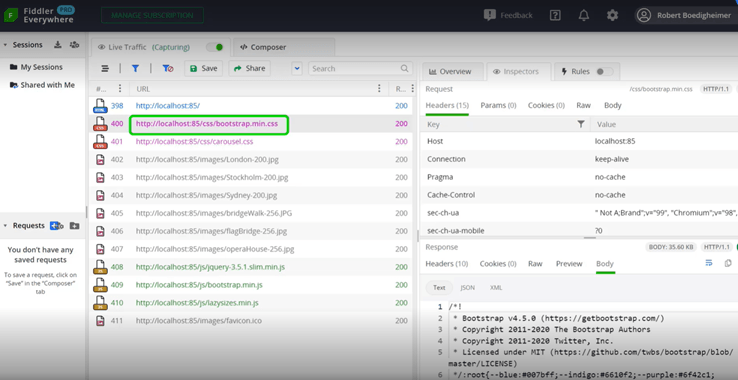Toggle word wrap icon in response body

pyautogui.click(x=709, y=263)
